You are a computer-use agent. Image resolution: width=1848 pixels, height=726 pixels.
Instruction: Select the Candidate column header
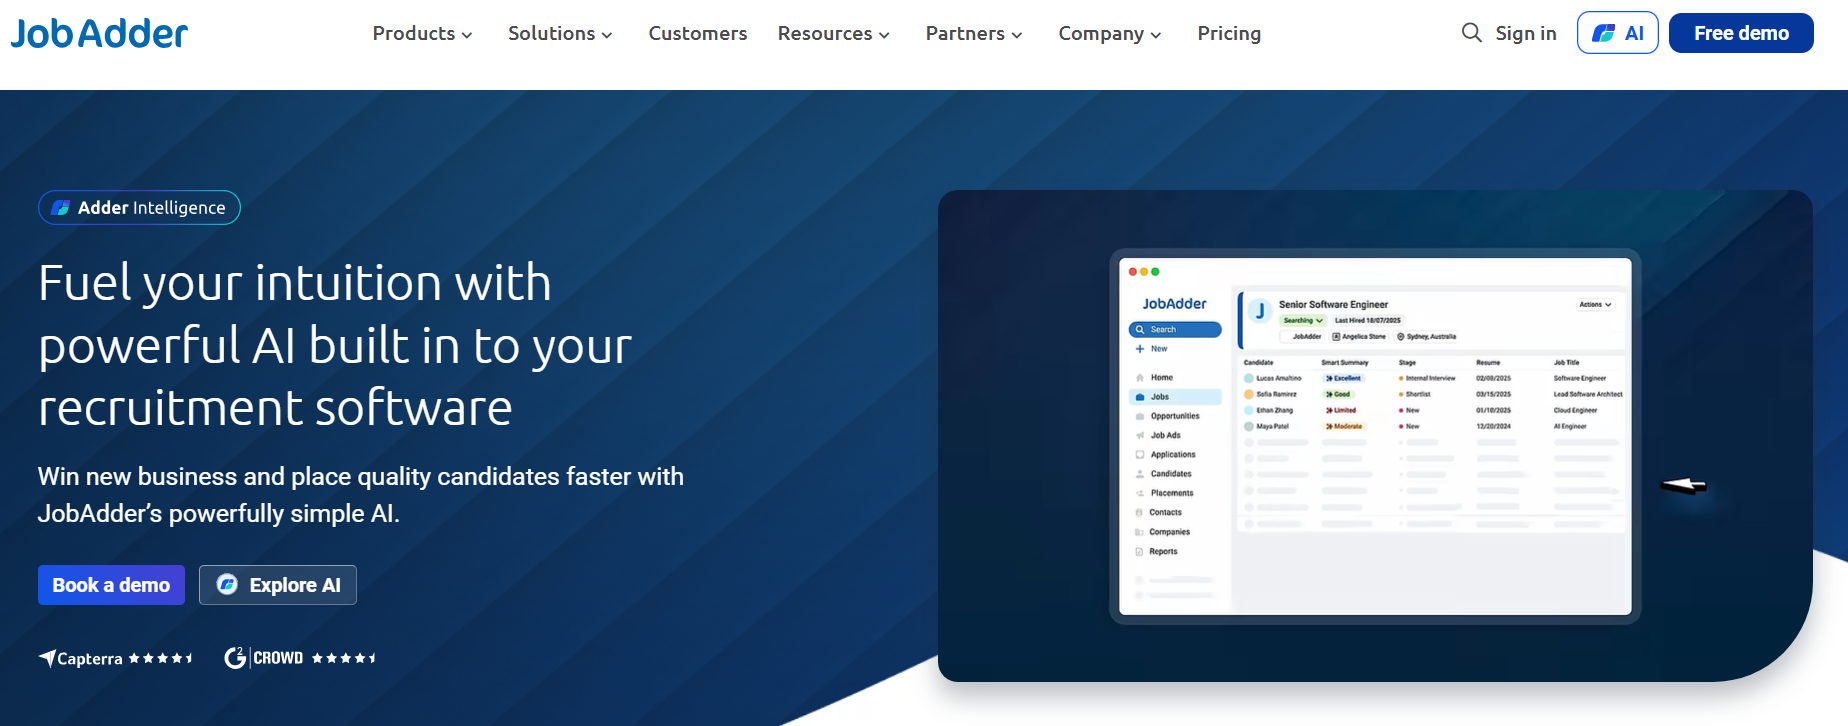tap(1258, 363)
